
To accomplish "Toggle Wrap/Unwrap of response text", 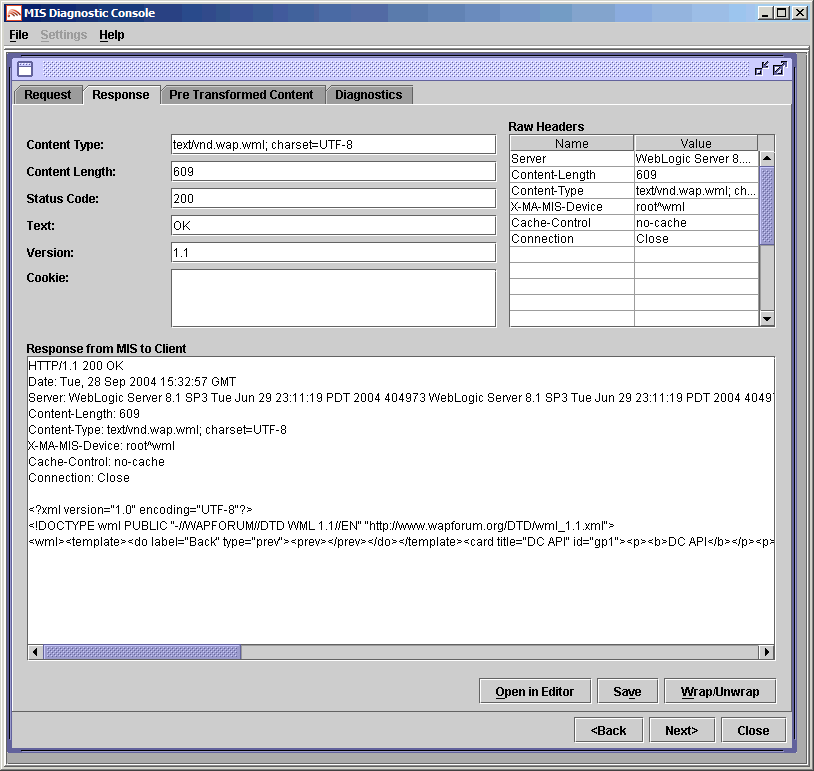I will pyautogui.click(x=720, y=692).
